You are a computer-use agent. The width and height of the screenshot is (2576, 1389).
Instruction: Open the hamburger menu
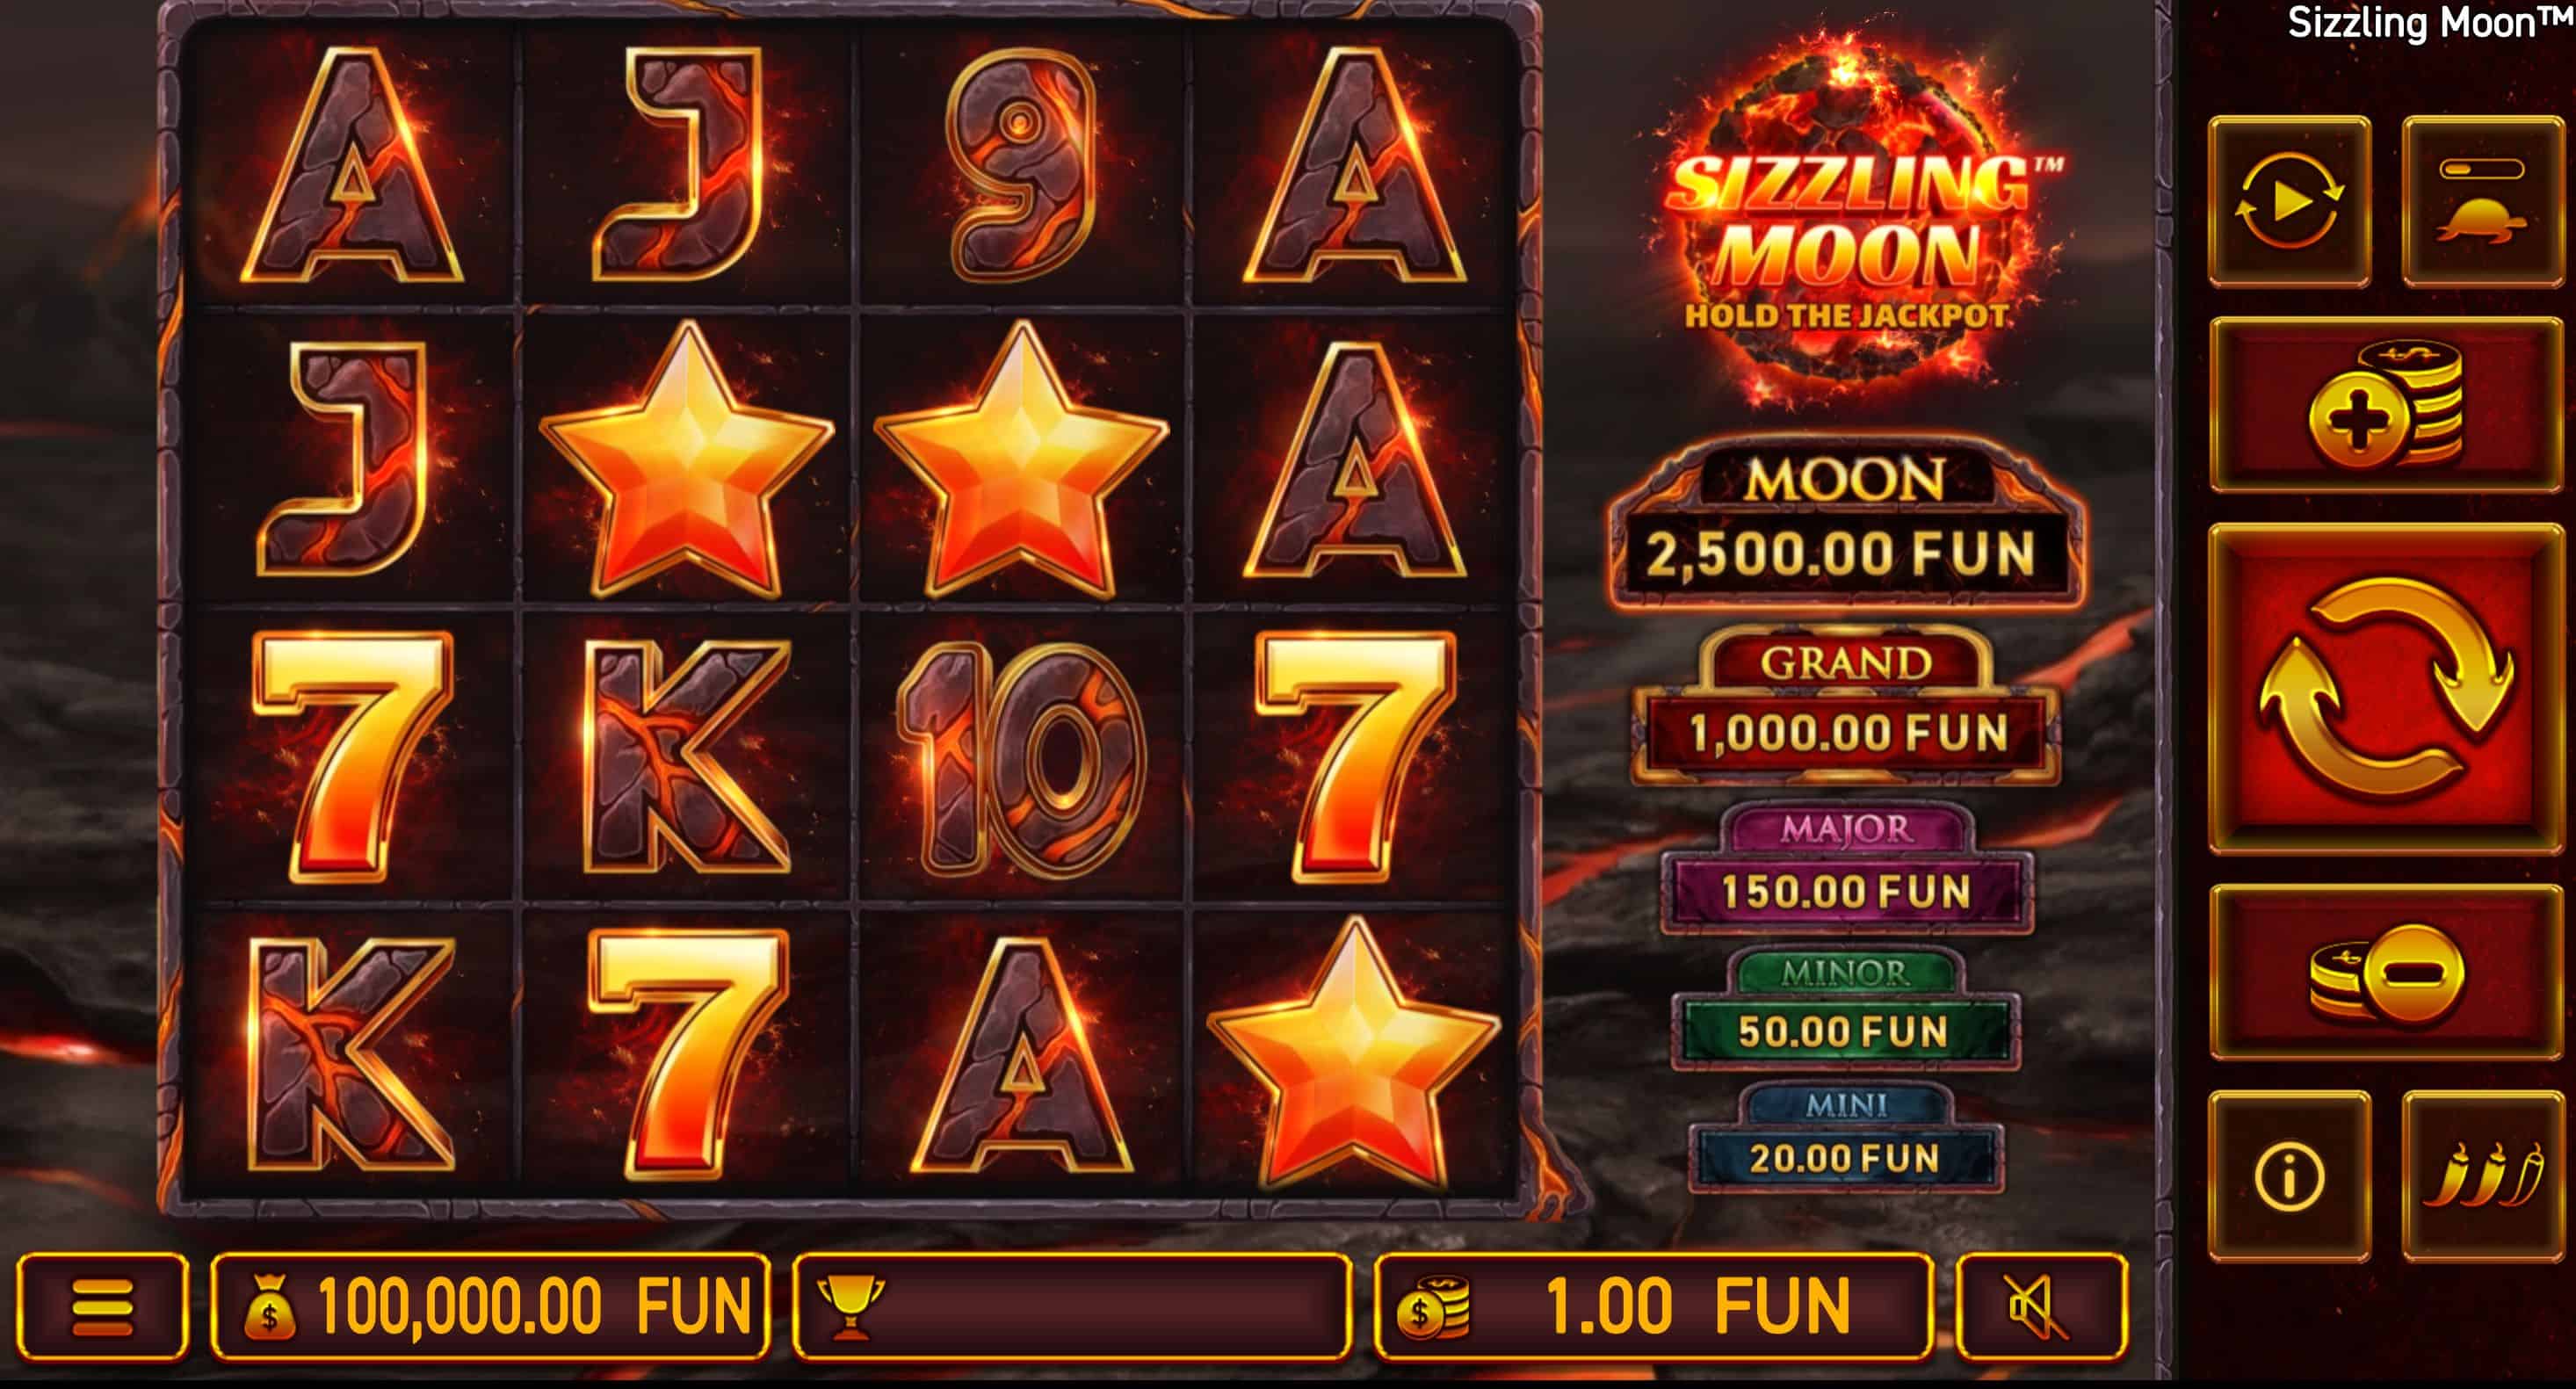click(x=102, y=1306)
